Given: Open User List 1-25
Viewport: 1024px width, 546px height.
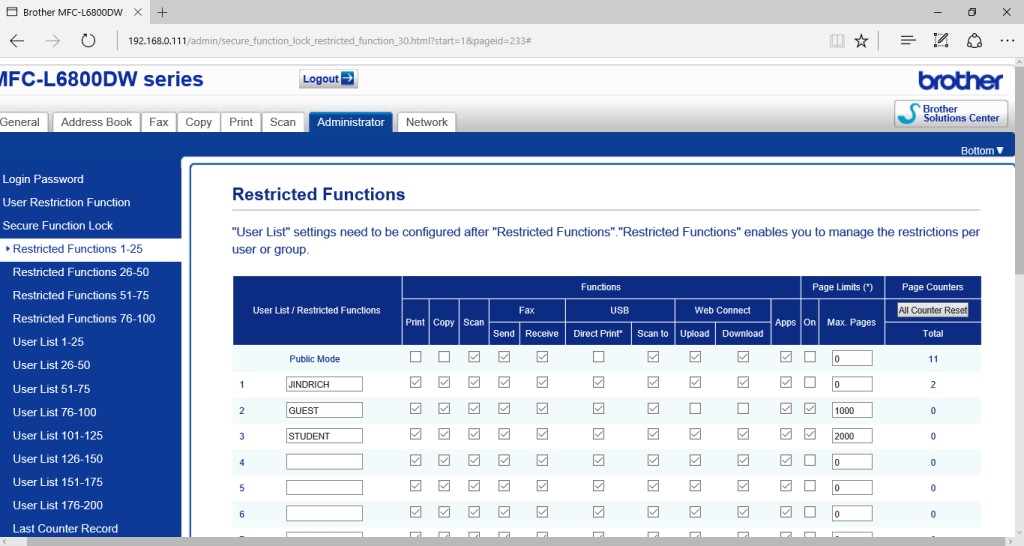Looking at the screenshot, I should coord(48,342).
